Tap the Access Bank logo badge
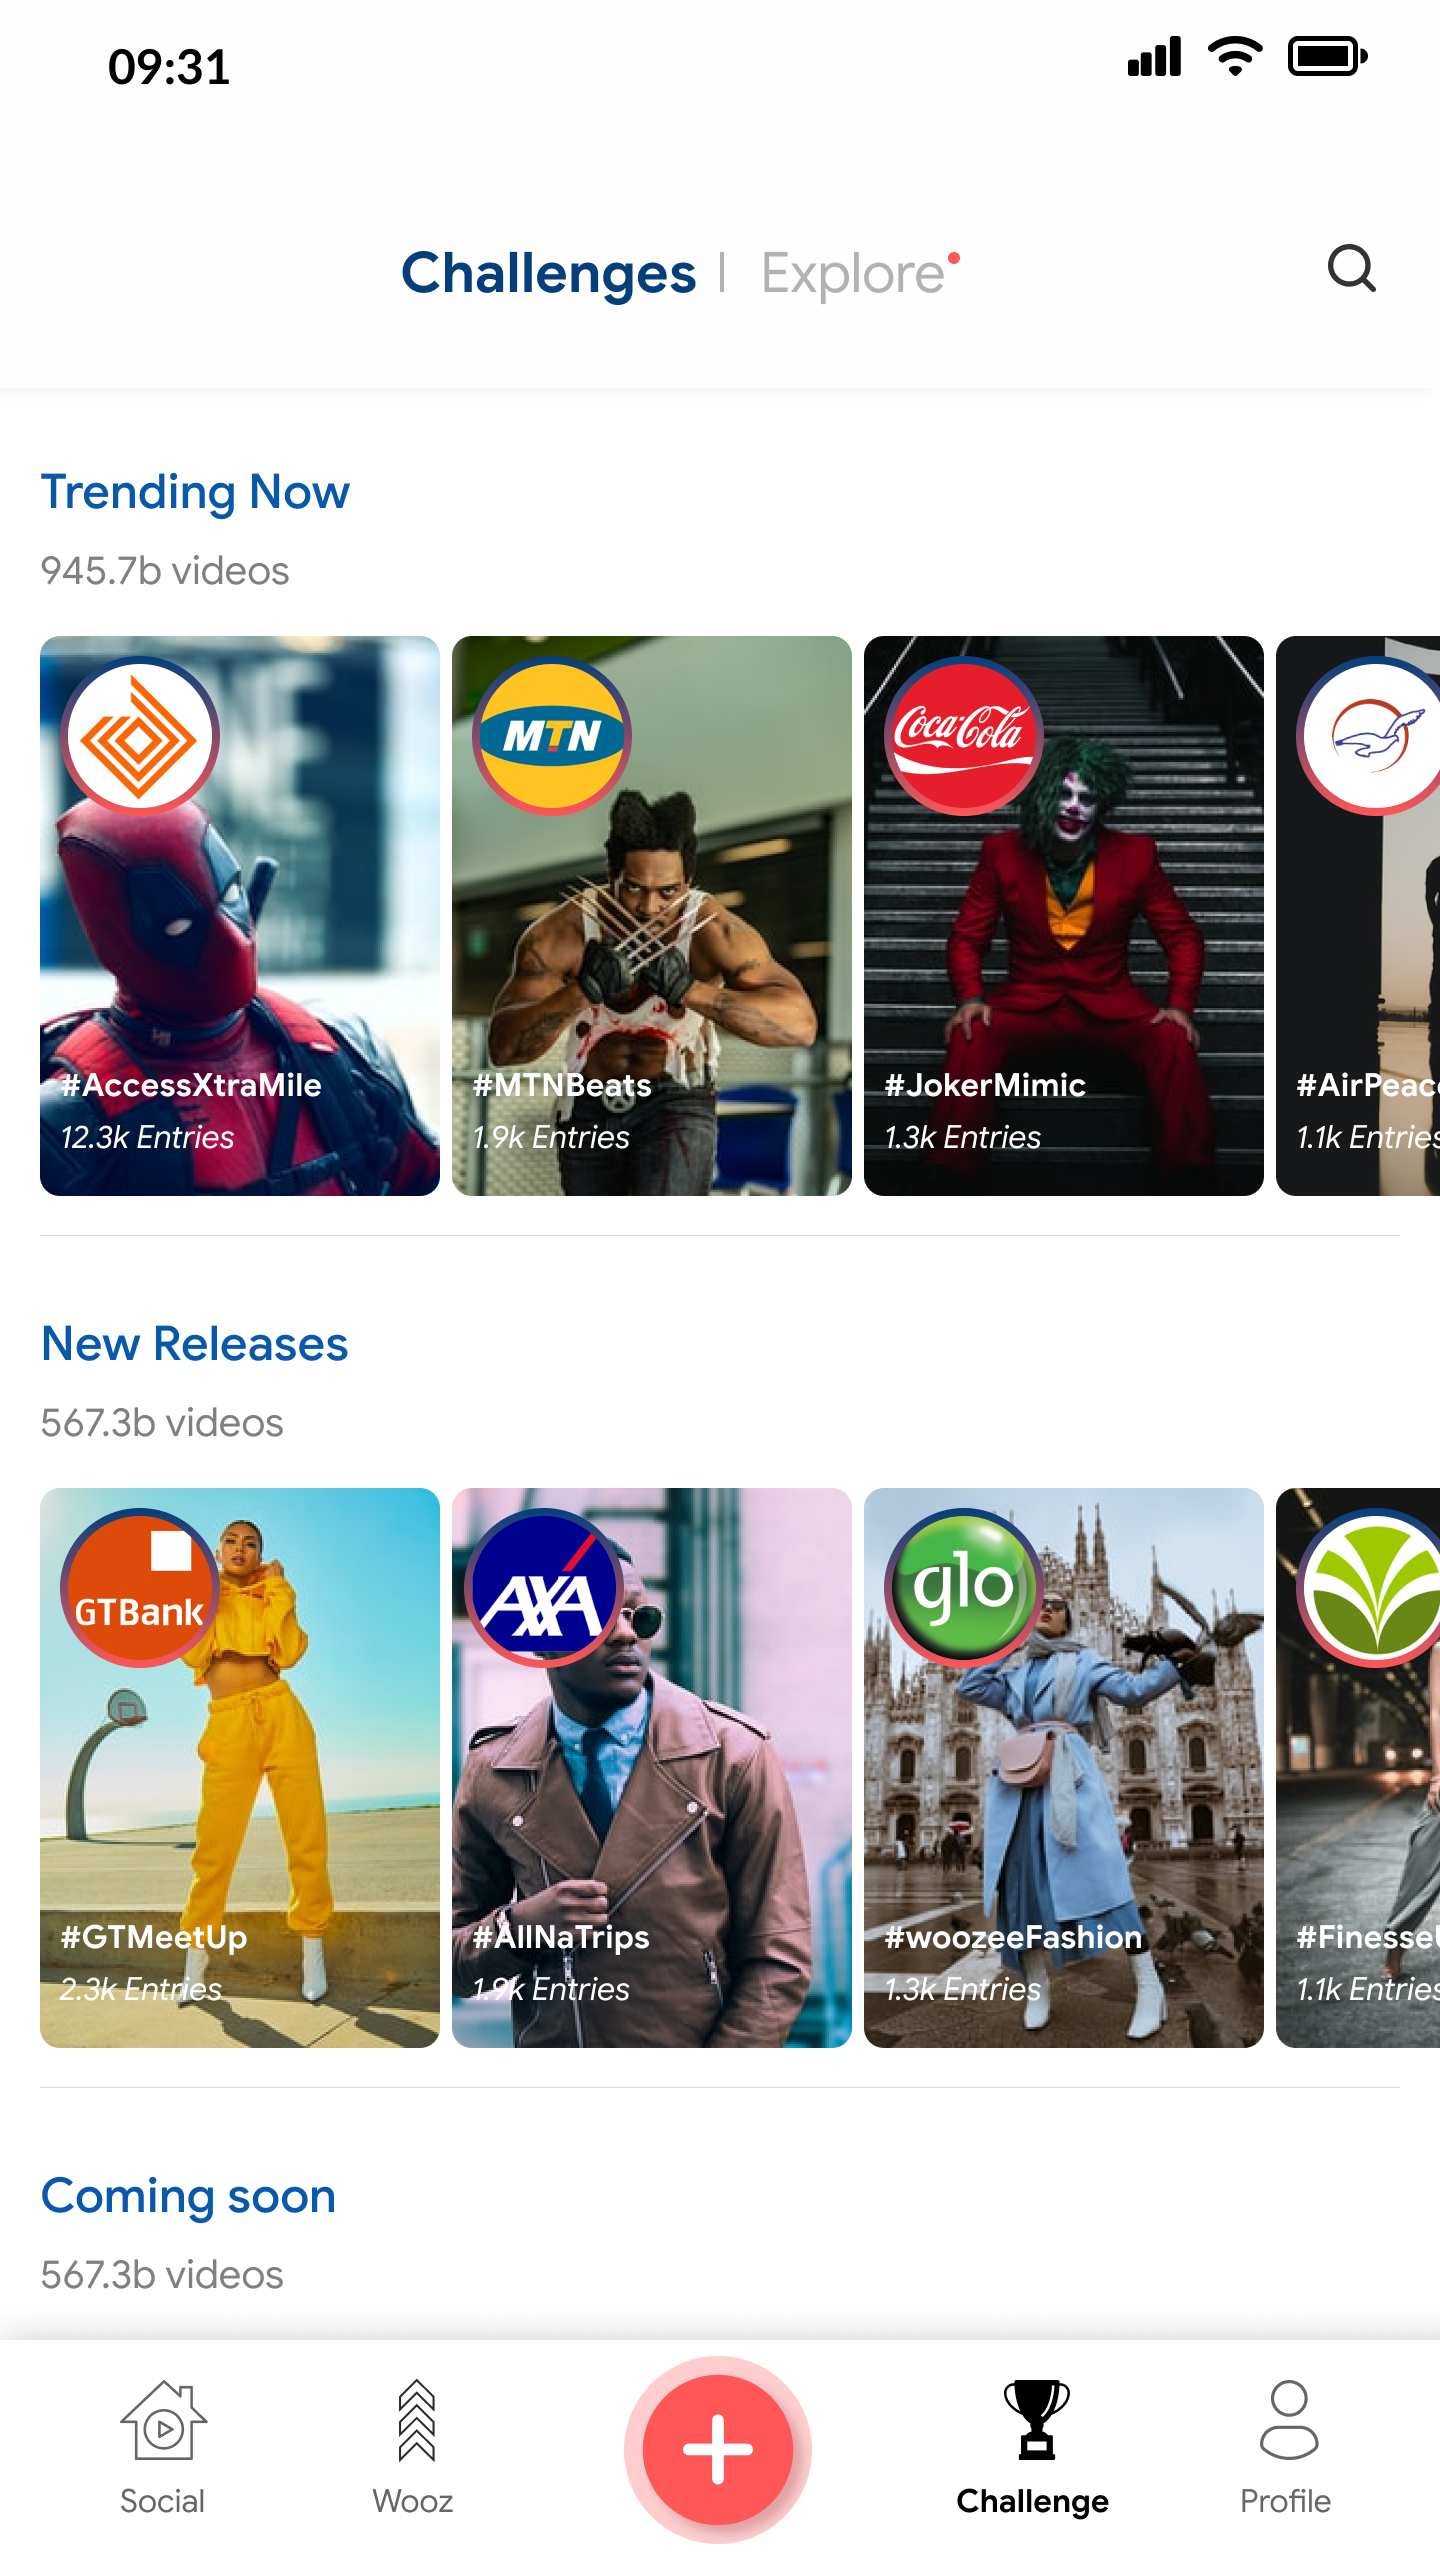1440x2560 pixels. (140, 736)
